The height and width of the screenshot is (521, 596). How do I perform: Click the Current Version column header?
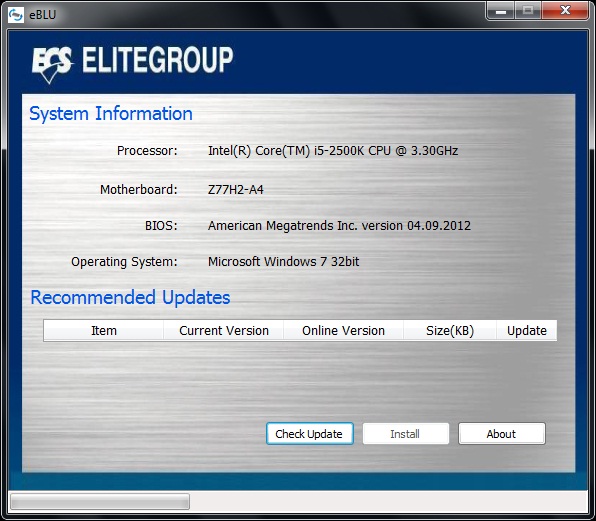(x=224, y=331)
